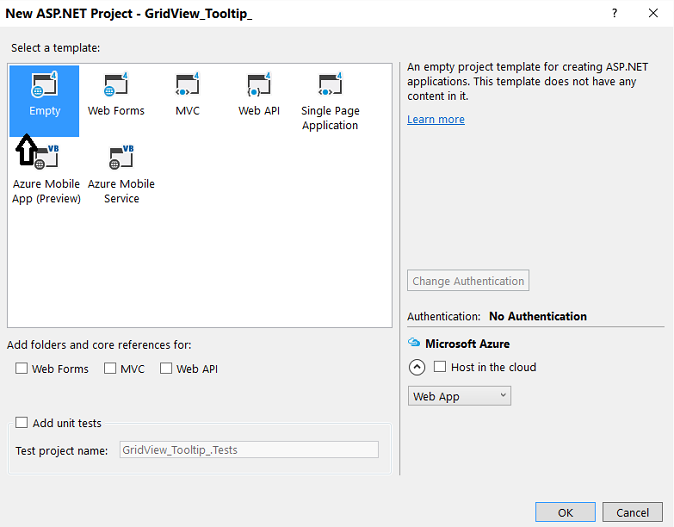Collapse the Microsoft Azure section chevron
The image size is (674, 527).
(417, 367)
